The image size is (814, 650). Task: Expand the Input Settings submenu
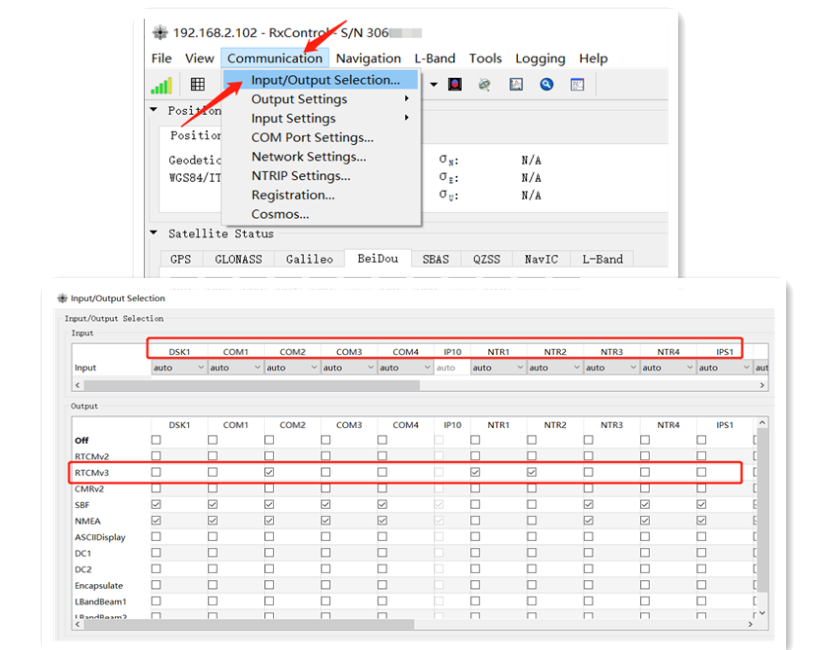[321, 118]
